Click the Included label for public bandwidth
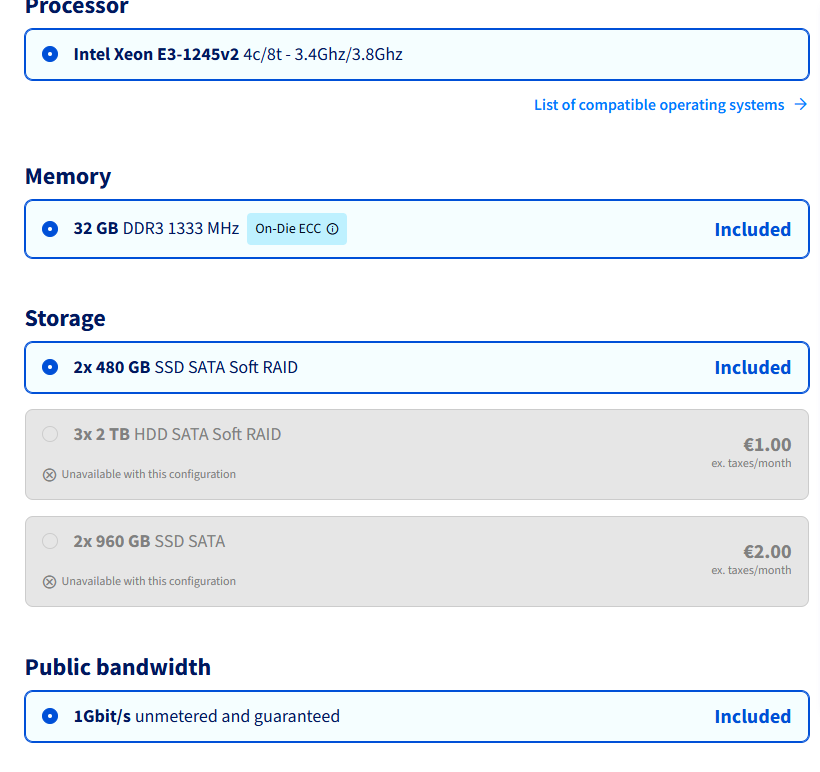Image resolution: width=820 pixels, height=772 pixels. click(752, 716)
